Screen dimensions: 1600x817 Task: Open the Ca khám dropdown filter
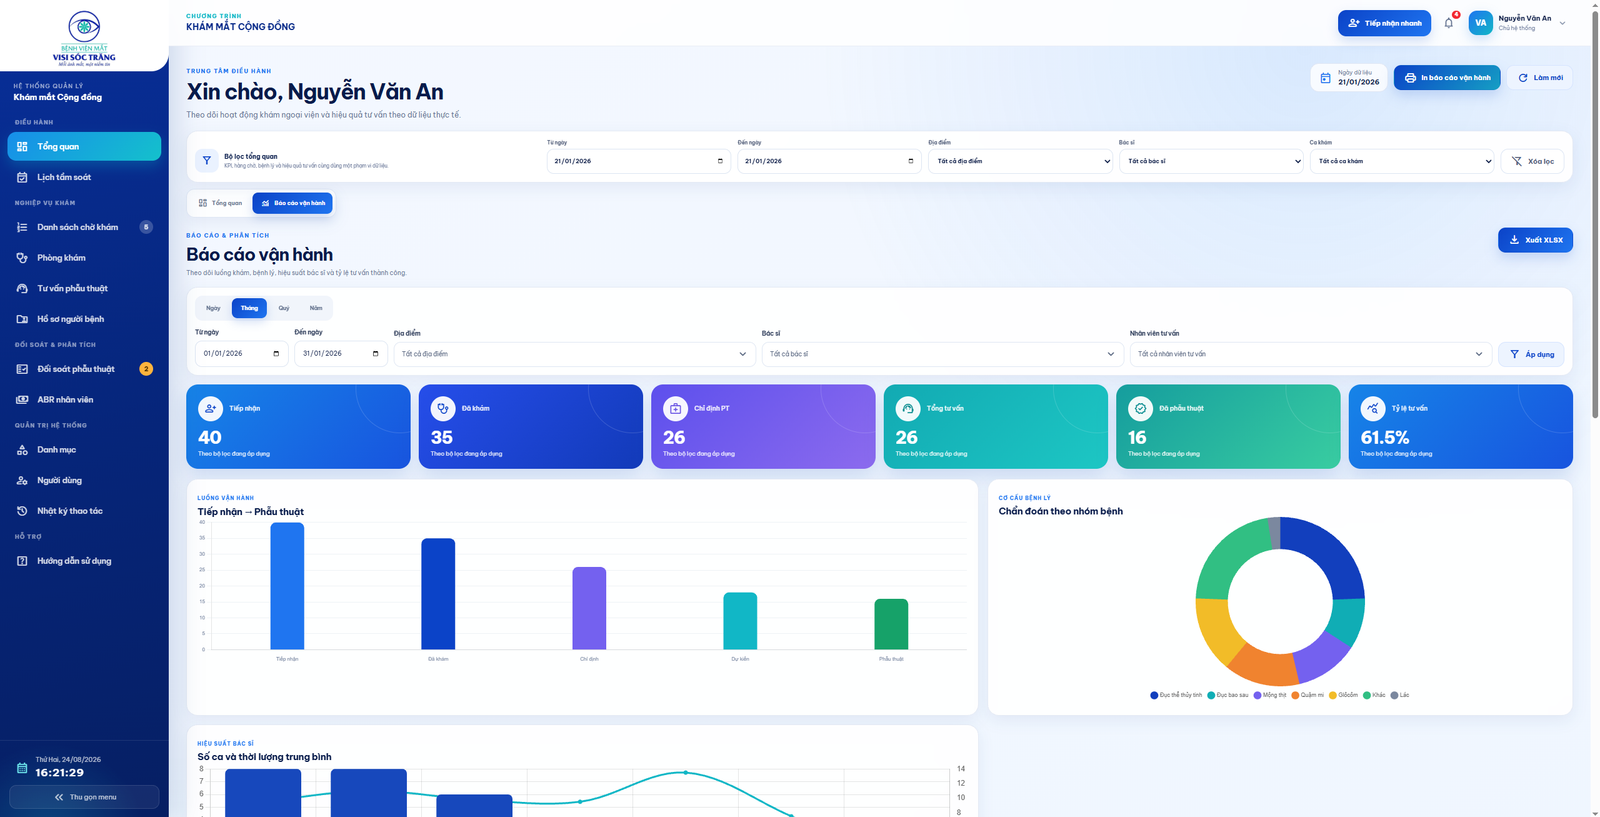(x=1402, y=161)
